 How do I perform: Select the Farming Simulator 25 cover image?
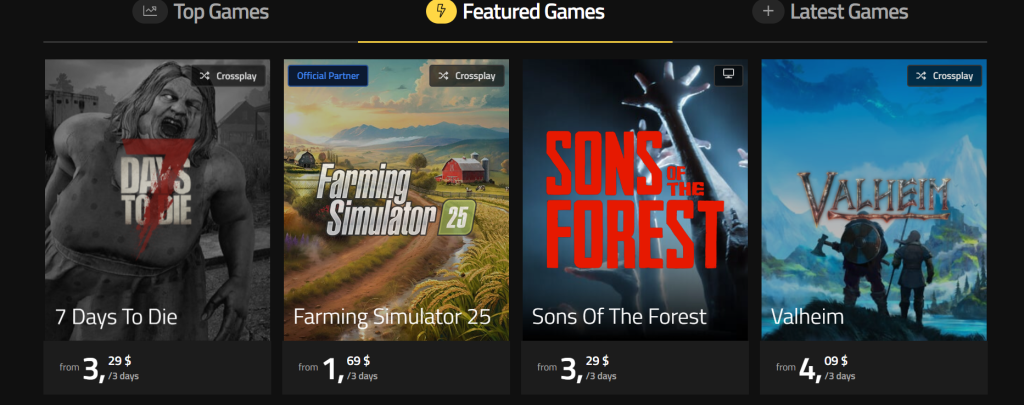coord(396,190)
